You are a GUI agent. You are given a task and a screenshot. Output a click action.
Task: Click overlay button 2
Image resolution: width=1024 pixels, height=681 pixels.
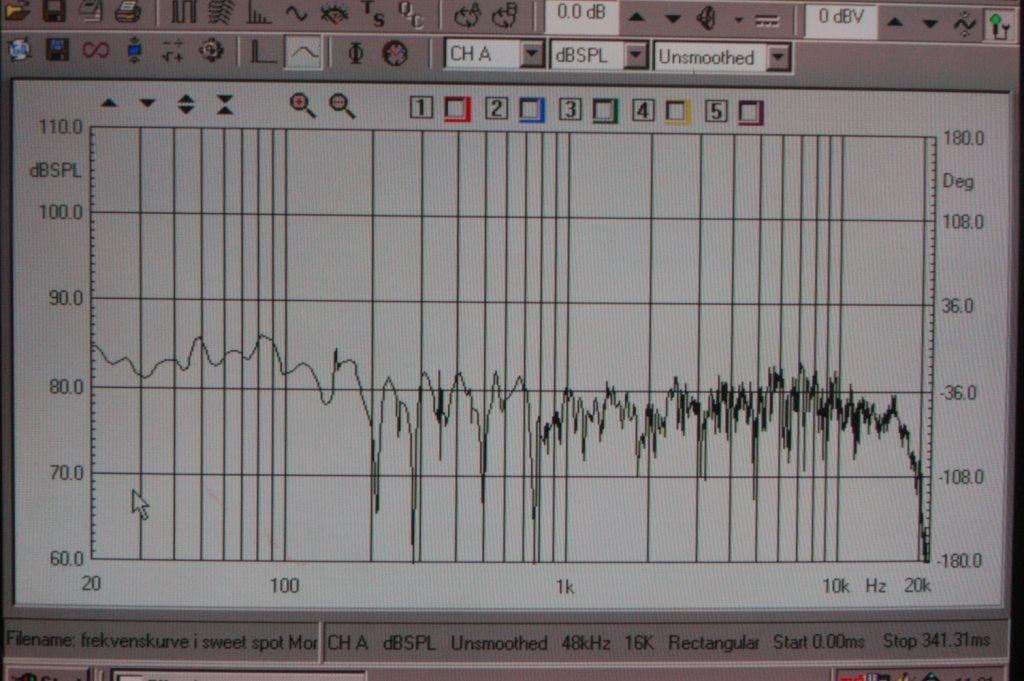click(496, 108)
